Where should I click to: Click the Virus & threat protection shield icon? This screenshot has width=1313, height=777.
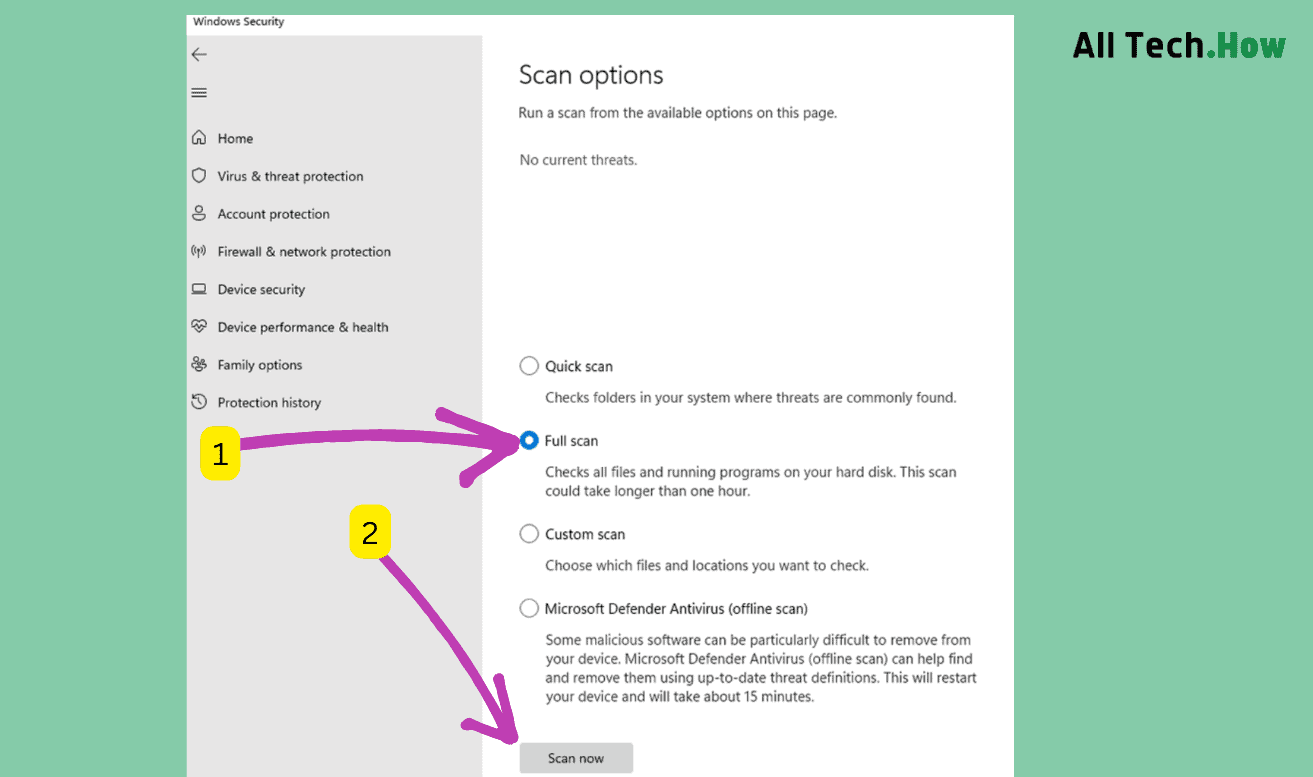199,176
